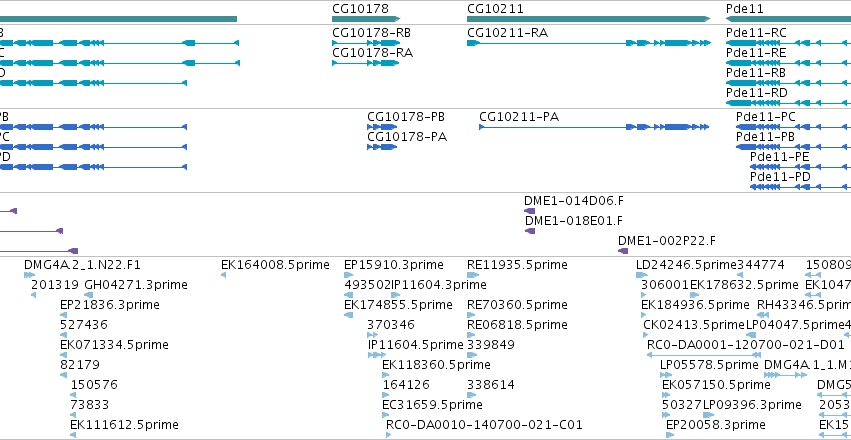Viewport: 851px width, 440px height.
Task: Click the CG10211 gene span
Action: 588,19
